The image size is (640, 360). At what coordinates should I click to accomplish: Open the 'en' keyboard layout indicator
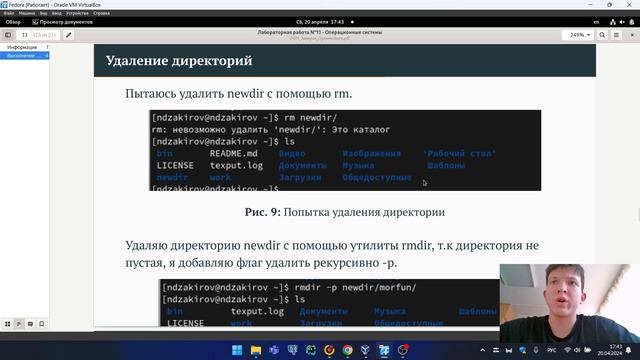click(x=596, y=22)
